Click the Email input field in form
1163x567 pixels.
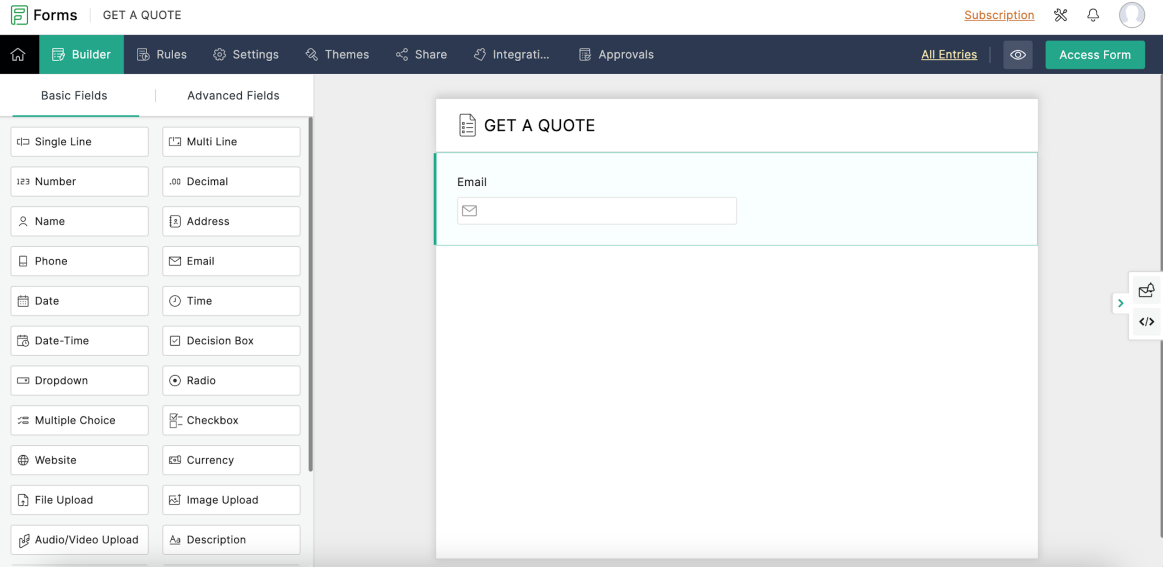tap(596, 211)
